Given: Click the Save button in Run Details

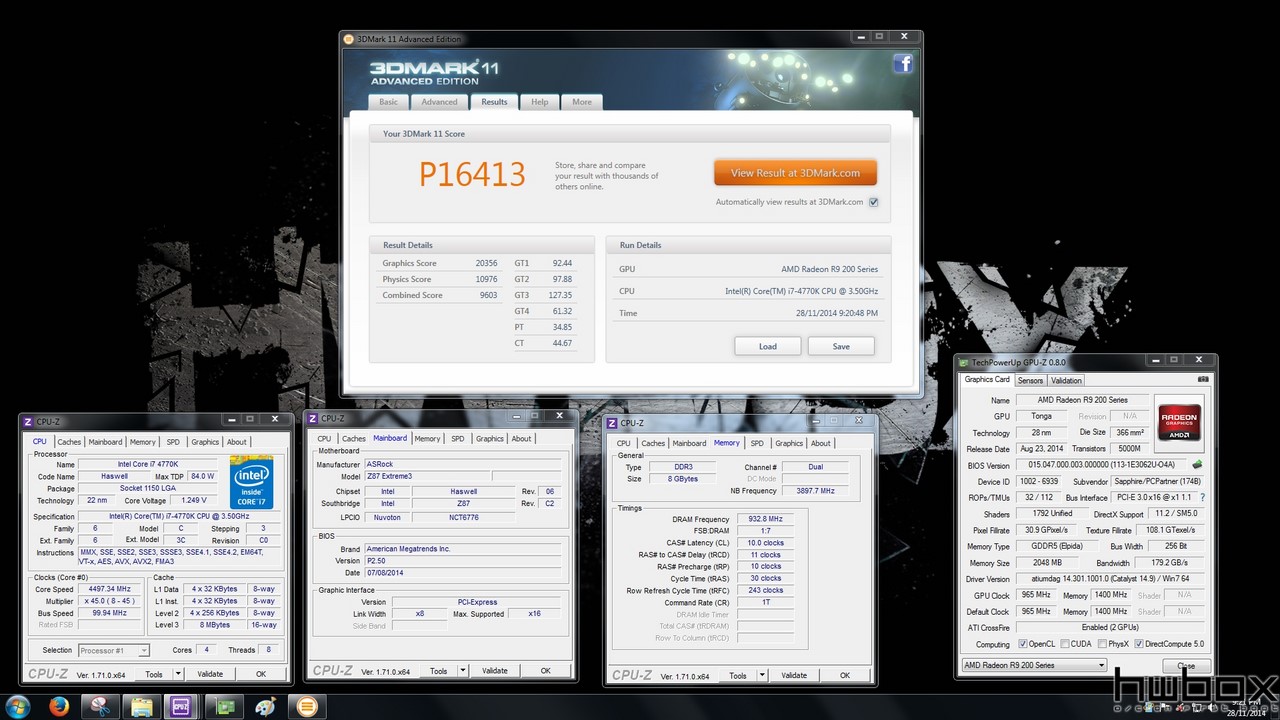Looking at the screenshot, I should pyautogui.click(x=841, y=346).
